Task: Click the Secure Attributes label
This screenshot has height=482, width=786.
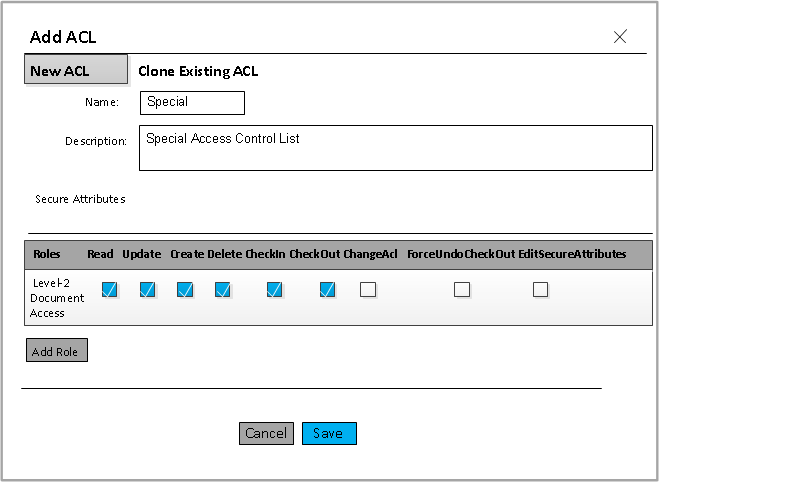Action: click(80, 199)
